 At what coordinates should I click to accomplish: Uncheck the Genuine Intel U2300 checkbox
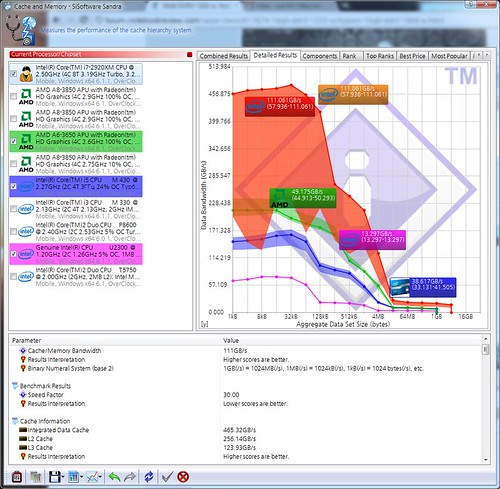[x=13, y=254]
